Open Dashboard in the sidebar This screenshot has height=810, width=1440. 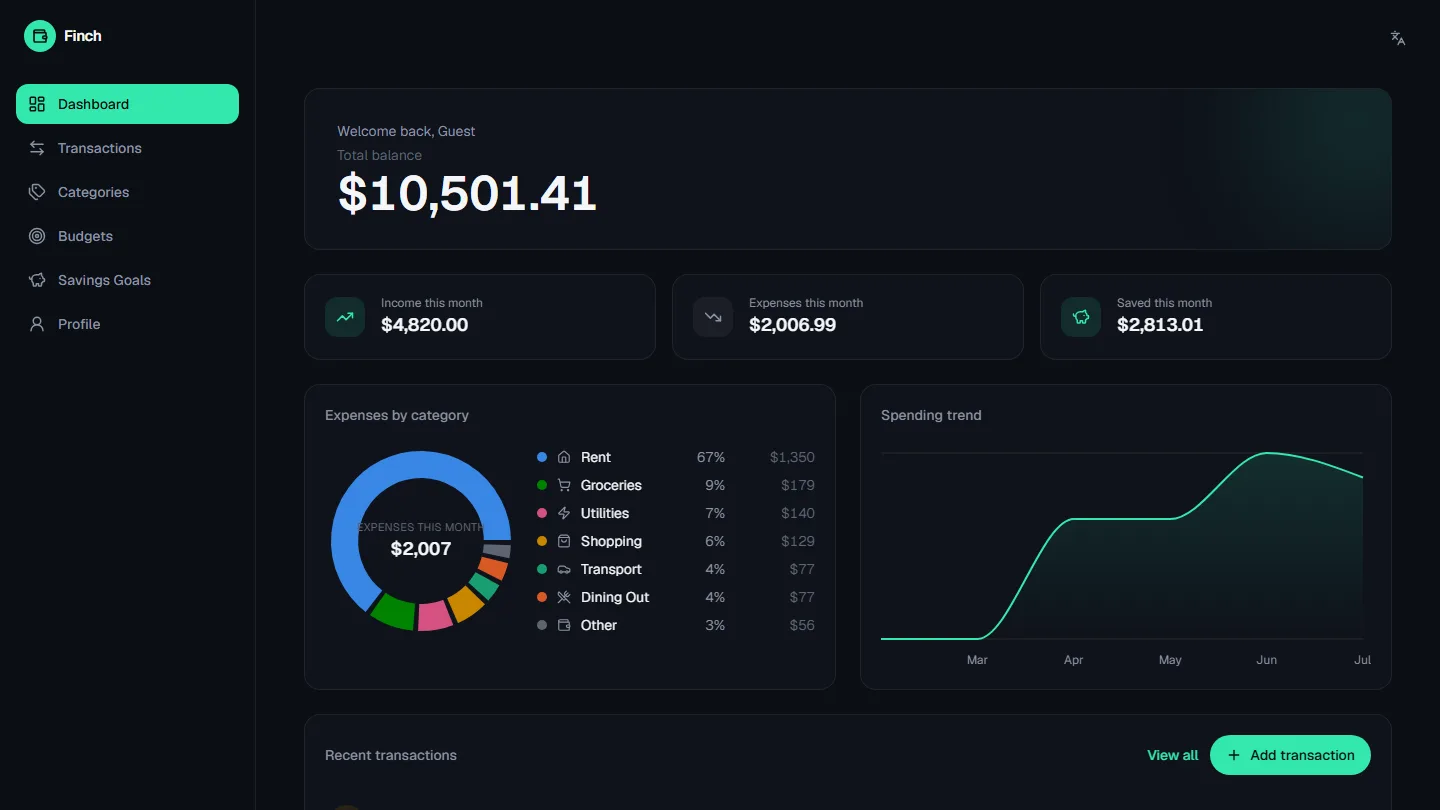127,104
